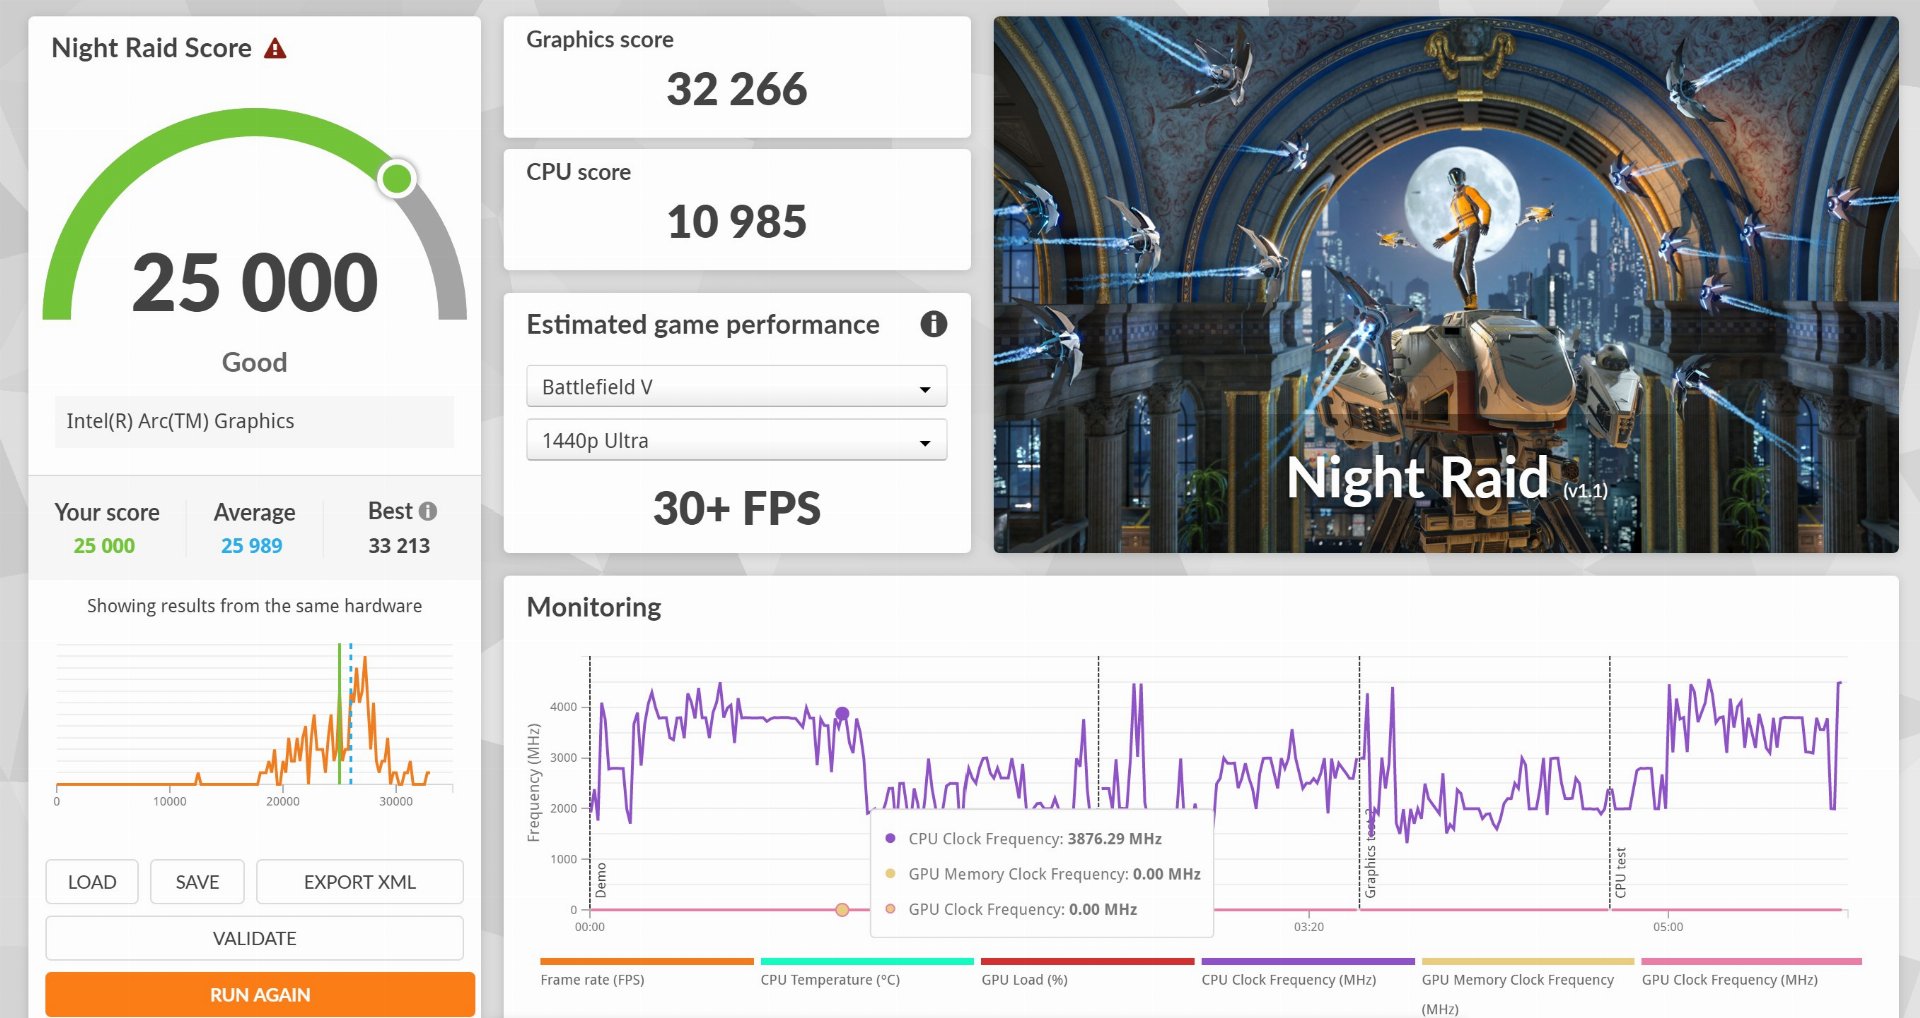Click the 05:00 time label on the chart axis
The image size is (1920, 1018).
[x=1668, y=927]
